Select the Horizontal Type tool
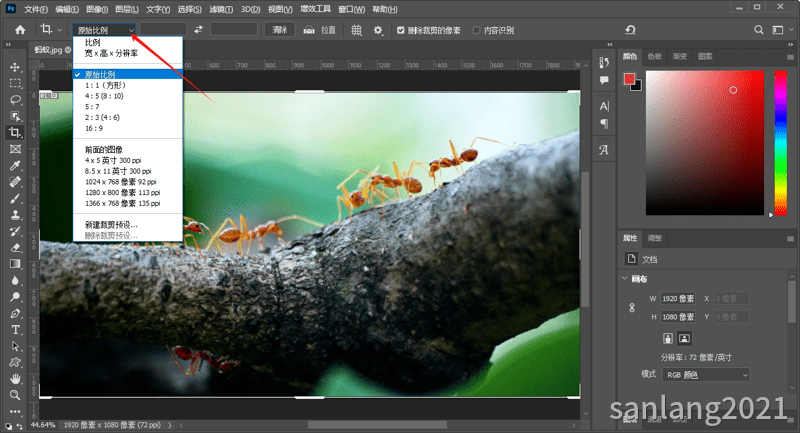 coord(15,329)
